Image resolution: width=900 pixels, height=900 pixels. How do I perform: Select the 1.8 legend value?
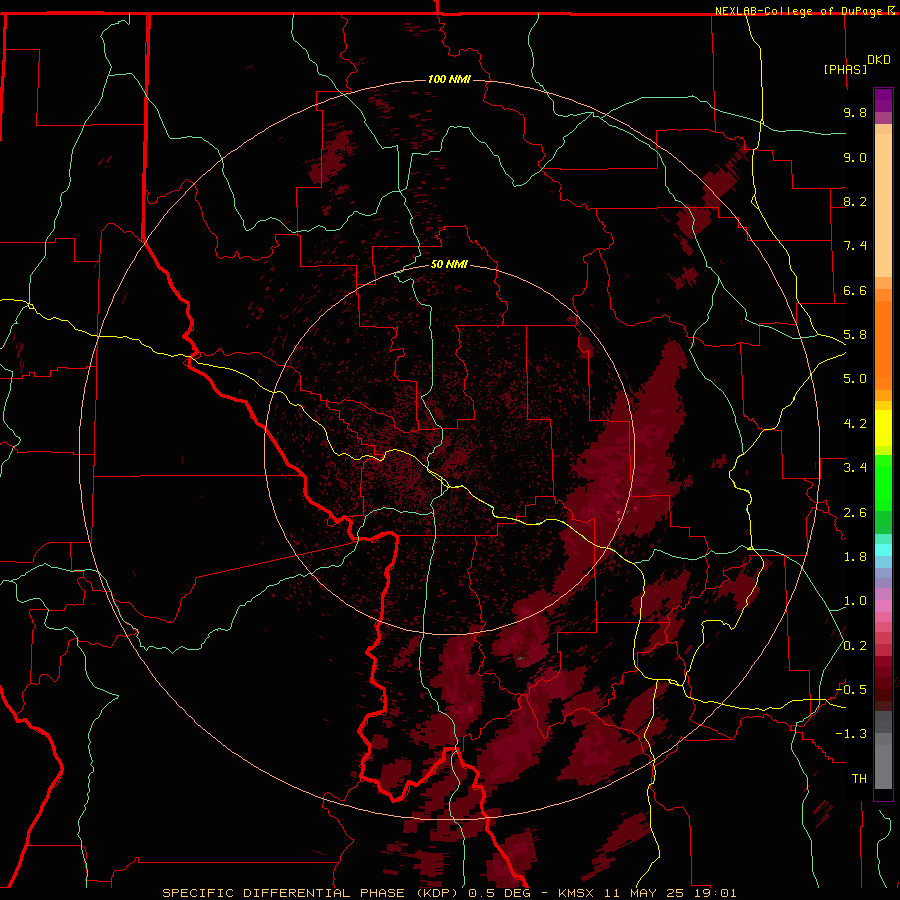(x=855, y=557)
